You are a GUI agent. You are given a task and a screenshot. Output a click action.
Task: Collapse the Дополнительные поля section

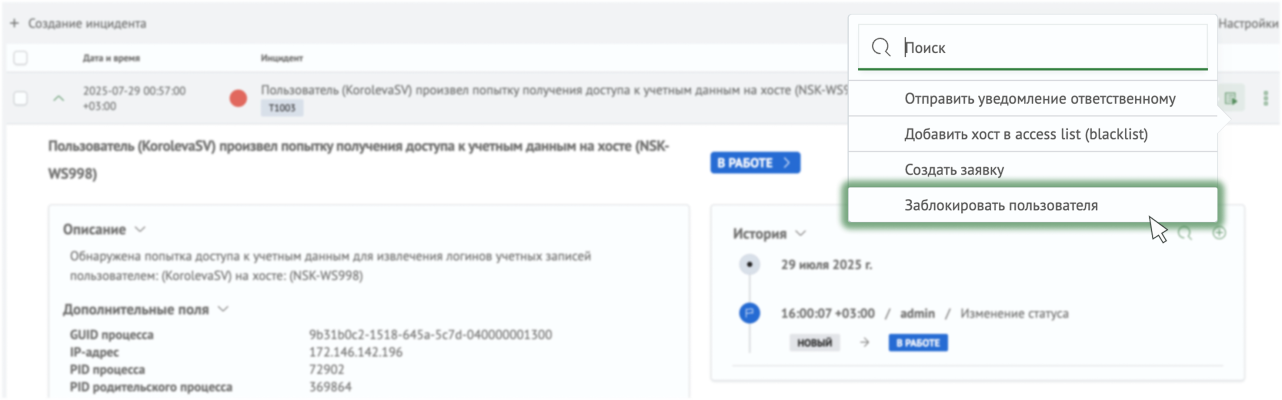pyautogui.click(x=223, y=310)
